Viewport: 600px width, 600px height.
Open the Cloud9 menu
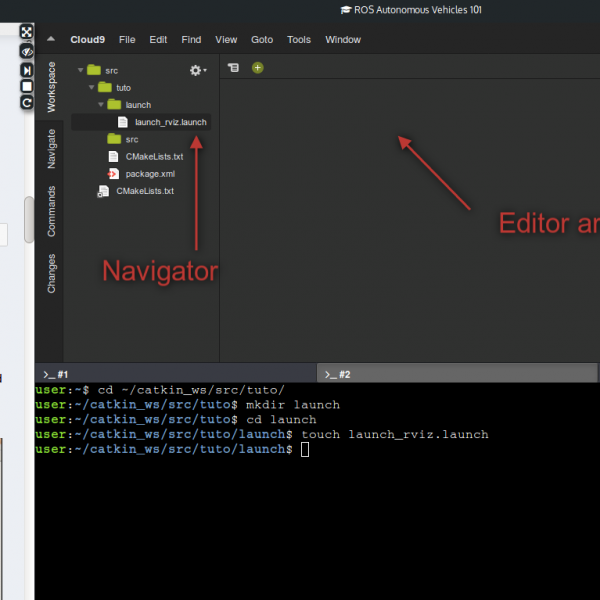pos(87,39)
